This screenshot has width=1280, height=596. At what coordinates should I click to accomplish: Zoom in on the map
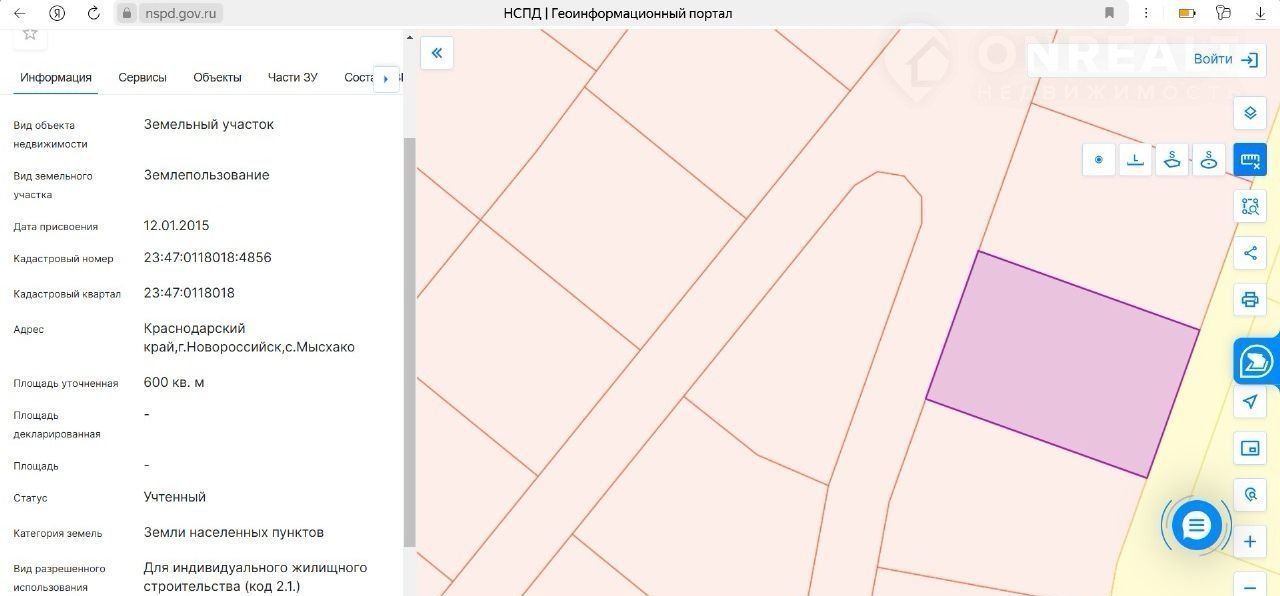tap(1249, 542)
